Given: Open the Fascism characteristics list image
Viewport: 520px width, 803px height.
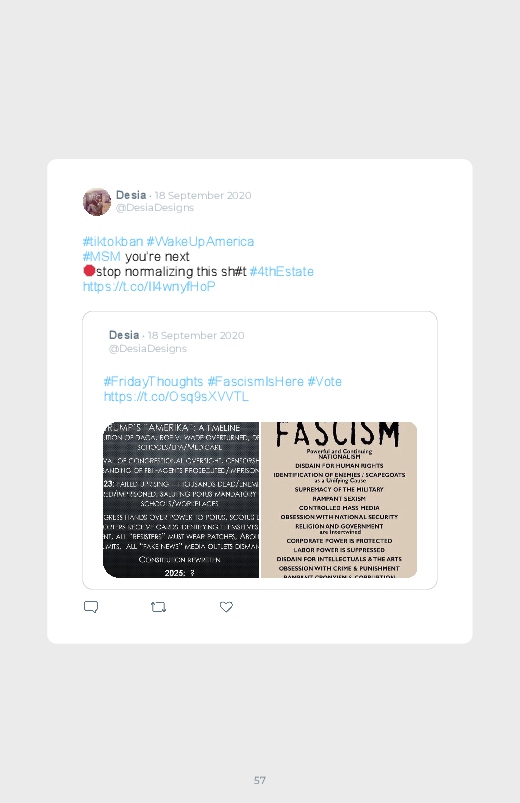Looking at the screenshot, I should tap(339, 500).
